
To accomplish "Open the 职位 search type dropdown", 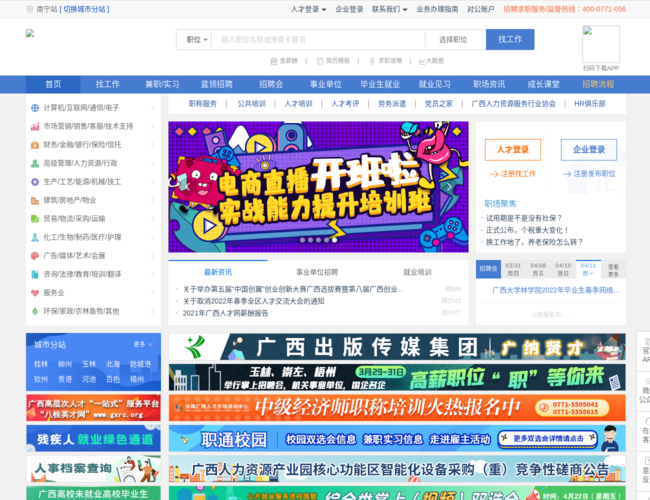I will (196, 40).
